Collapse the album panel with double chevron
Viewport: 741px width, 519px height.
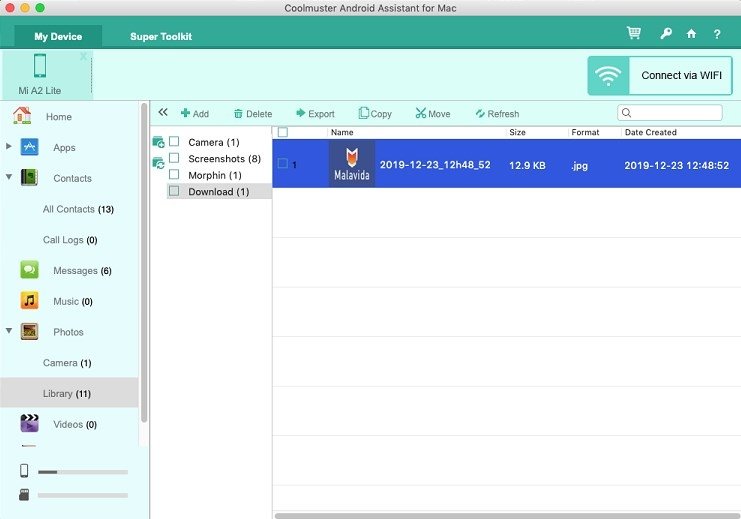click(163, 112)
